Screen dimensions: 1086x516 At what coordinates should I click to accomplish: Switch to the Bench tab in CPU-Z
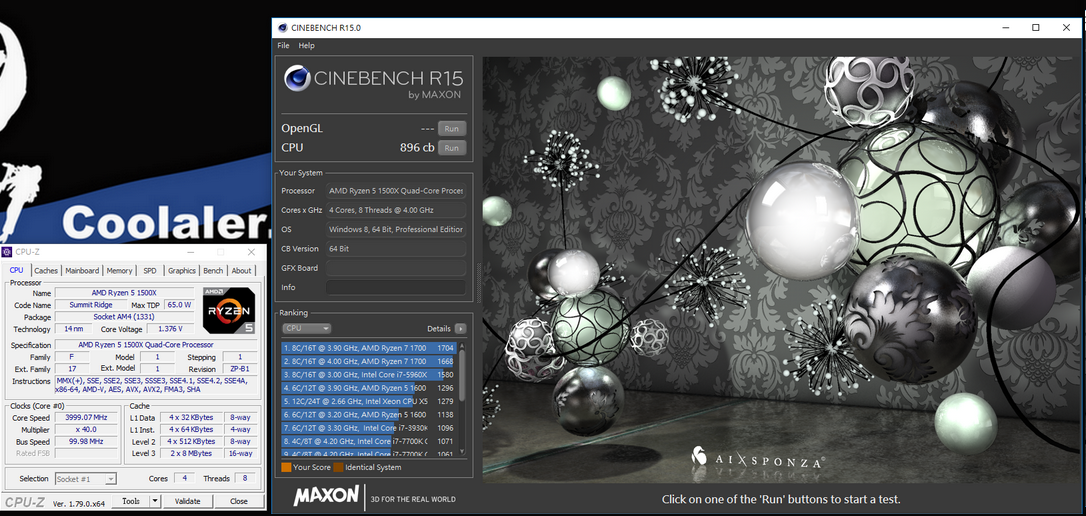point(213,271)
